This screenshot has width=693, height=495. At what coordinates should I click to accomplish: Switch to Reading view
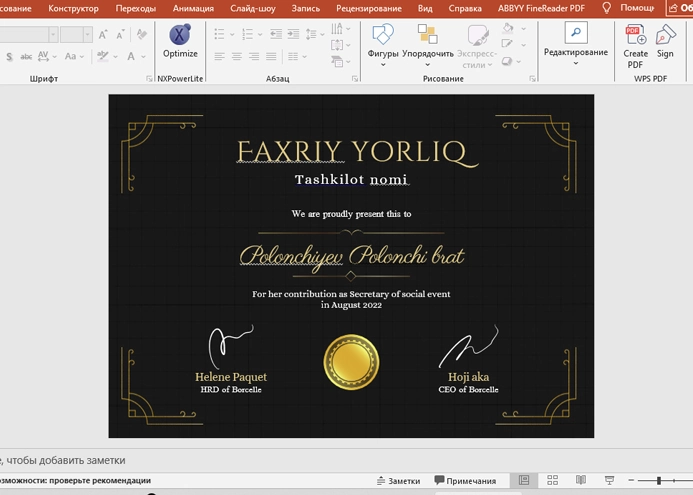581,480
